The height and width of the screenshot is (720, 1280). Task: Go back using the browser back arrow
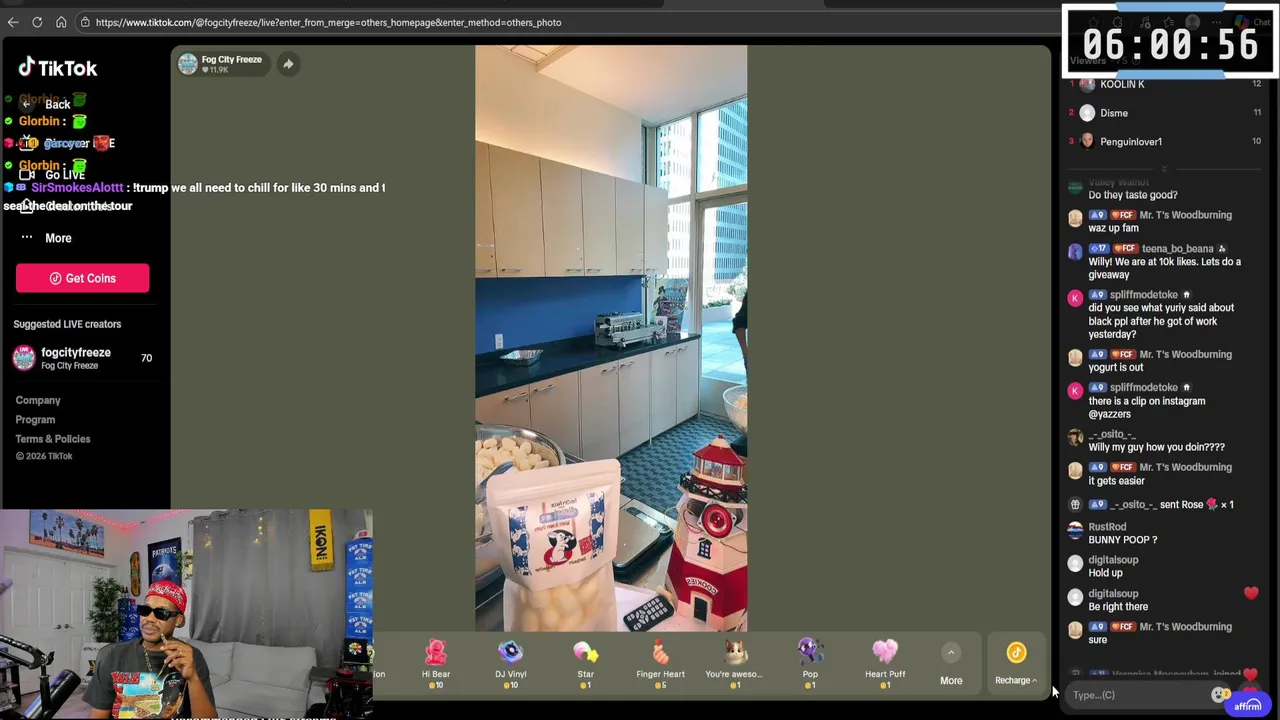click(13, 22)
